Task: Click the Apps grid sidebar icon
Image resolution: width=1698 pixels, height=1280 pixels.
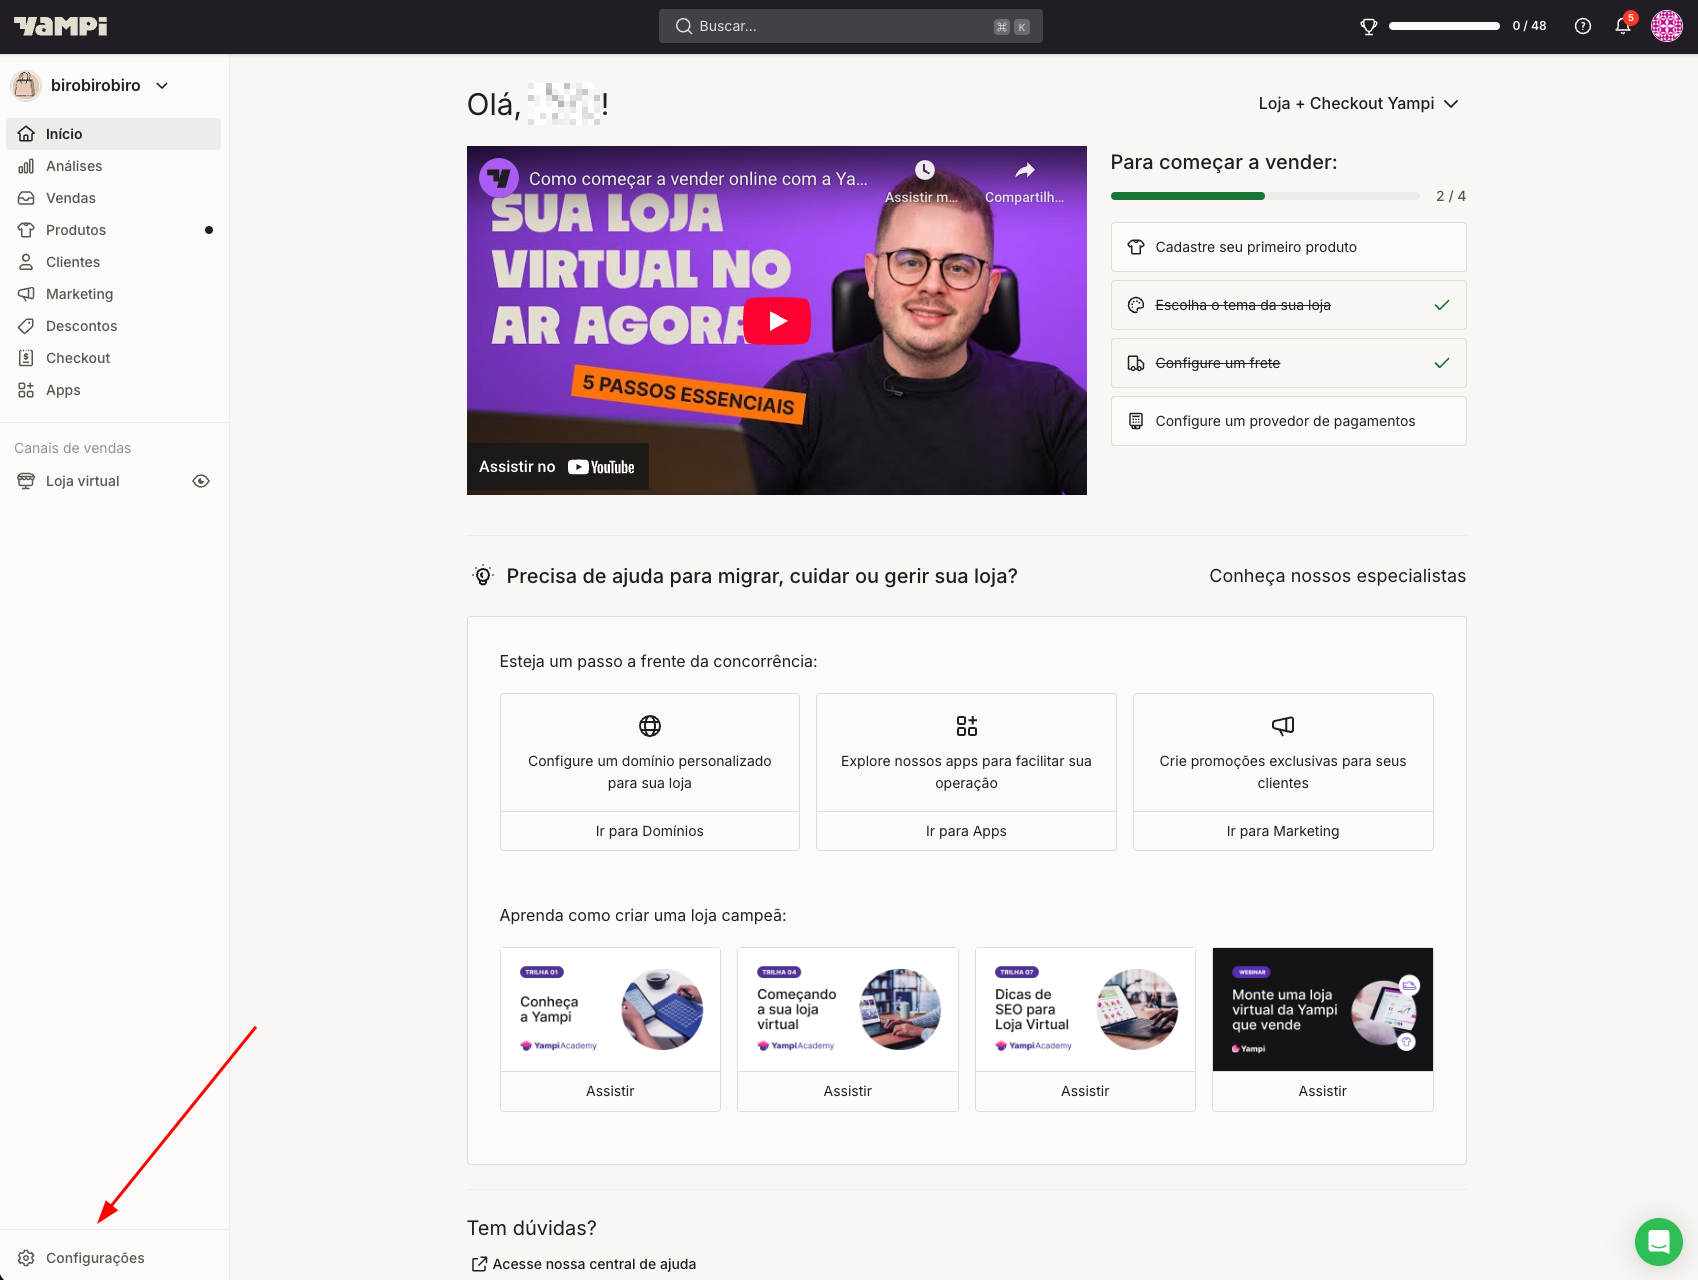Action: click(26, 390)
